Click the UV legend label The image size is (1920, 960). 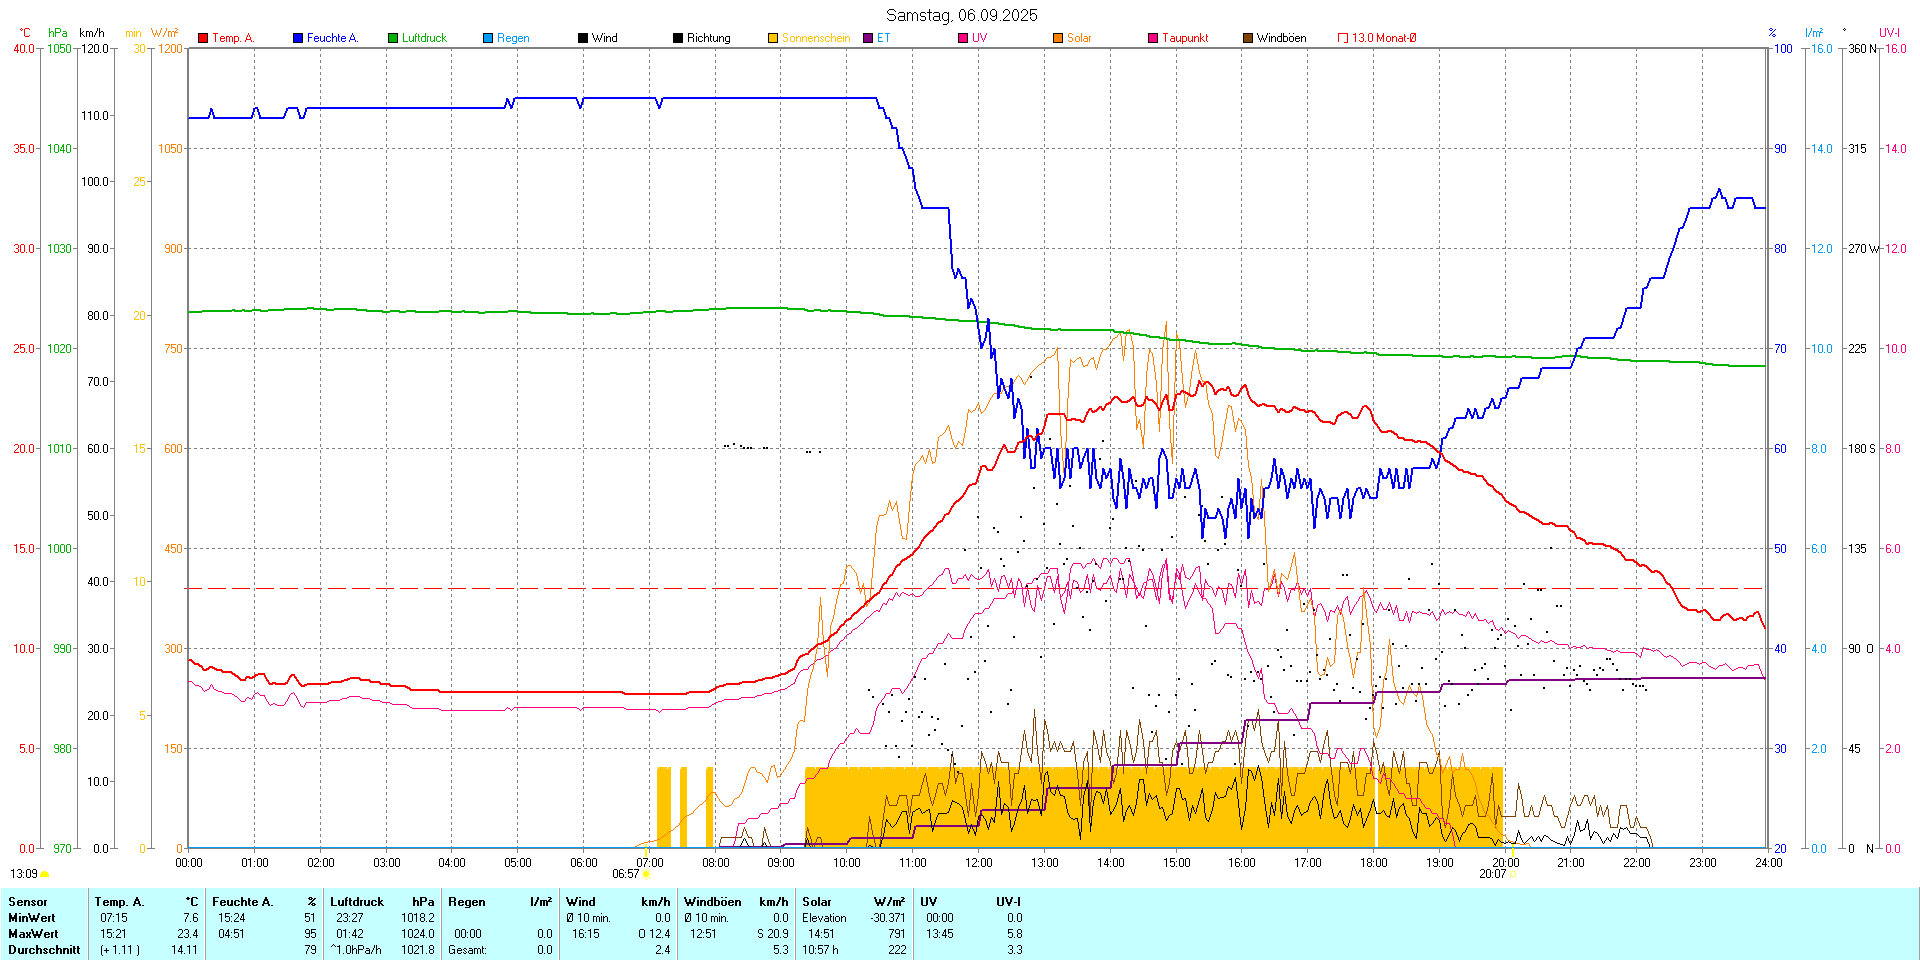point(979,38)
